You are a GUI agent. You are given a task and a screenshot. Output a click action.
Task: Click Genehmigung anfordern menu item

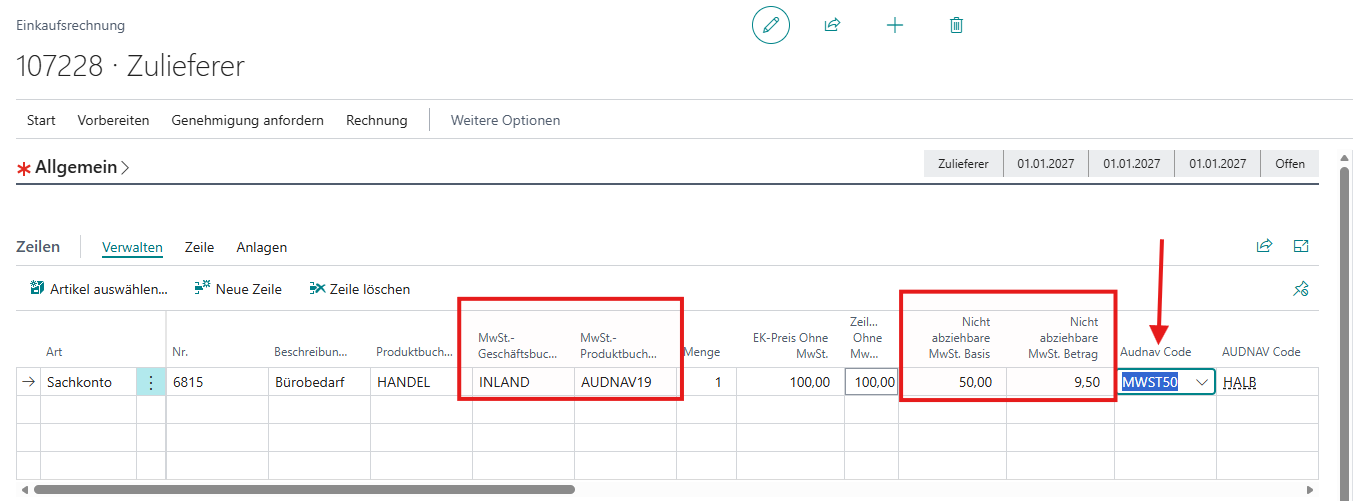[248, 120]
